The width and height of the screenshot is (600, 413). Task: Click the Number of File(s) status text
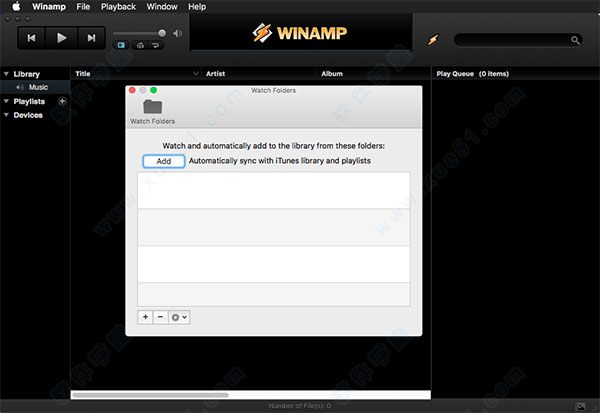point(300,406)
